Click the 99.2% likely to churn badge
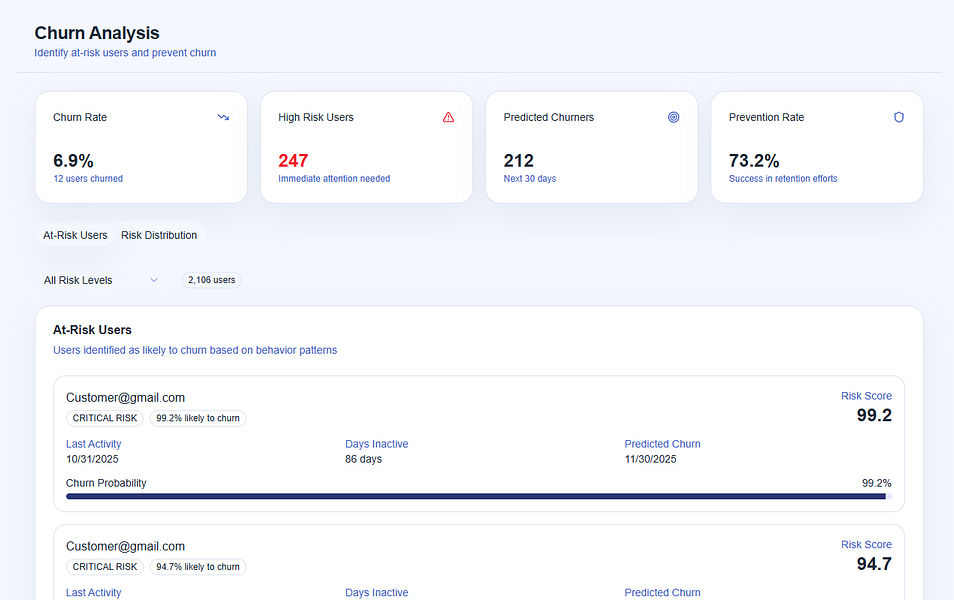The image size is (954, 600). click(x=198, y=418)
